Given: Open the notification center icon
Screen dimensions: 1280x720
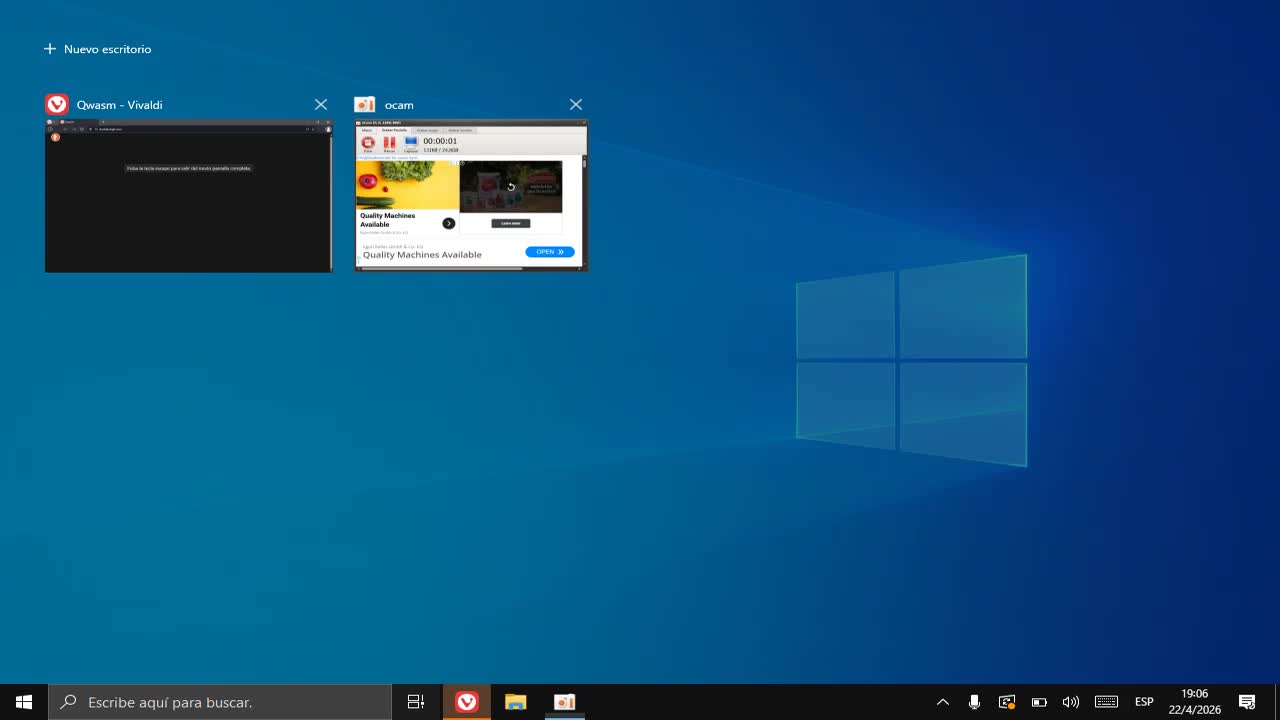Looking at the screenshot, I should 1247,702.
